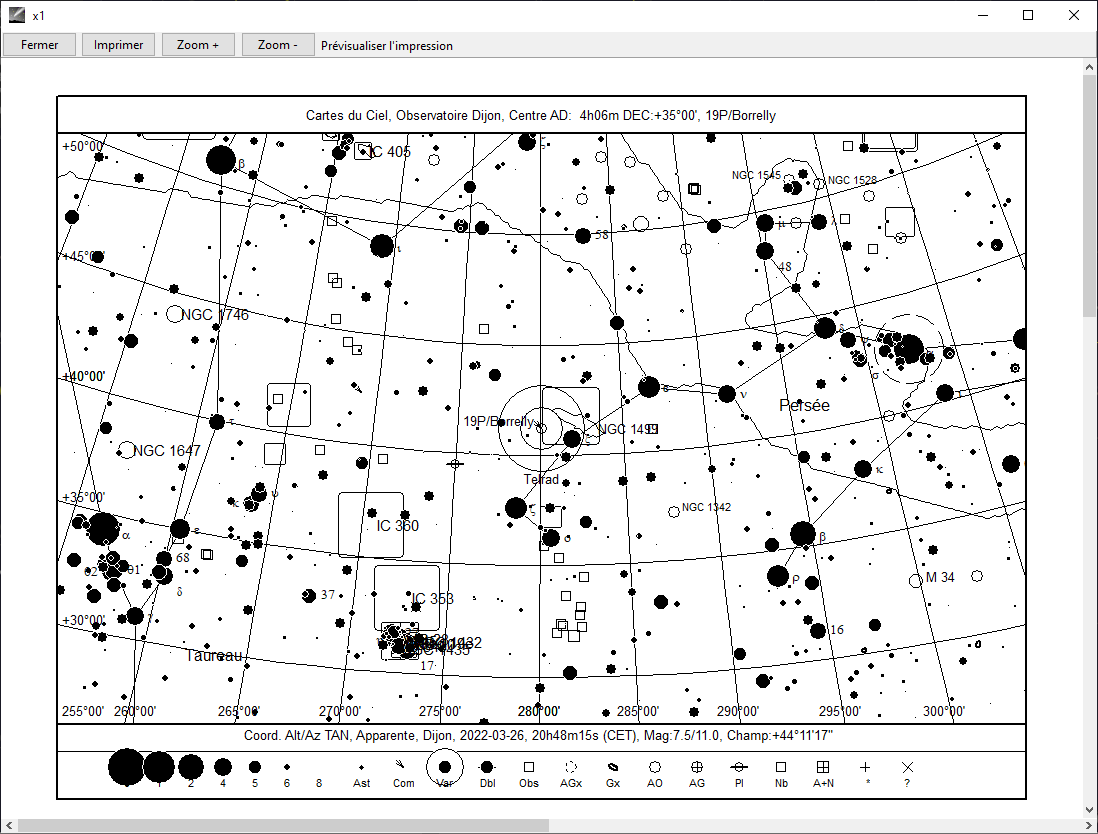Click the Fermer button
The image size is (1098, 834).
(x=40, y=45)
